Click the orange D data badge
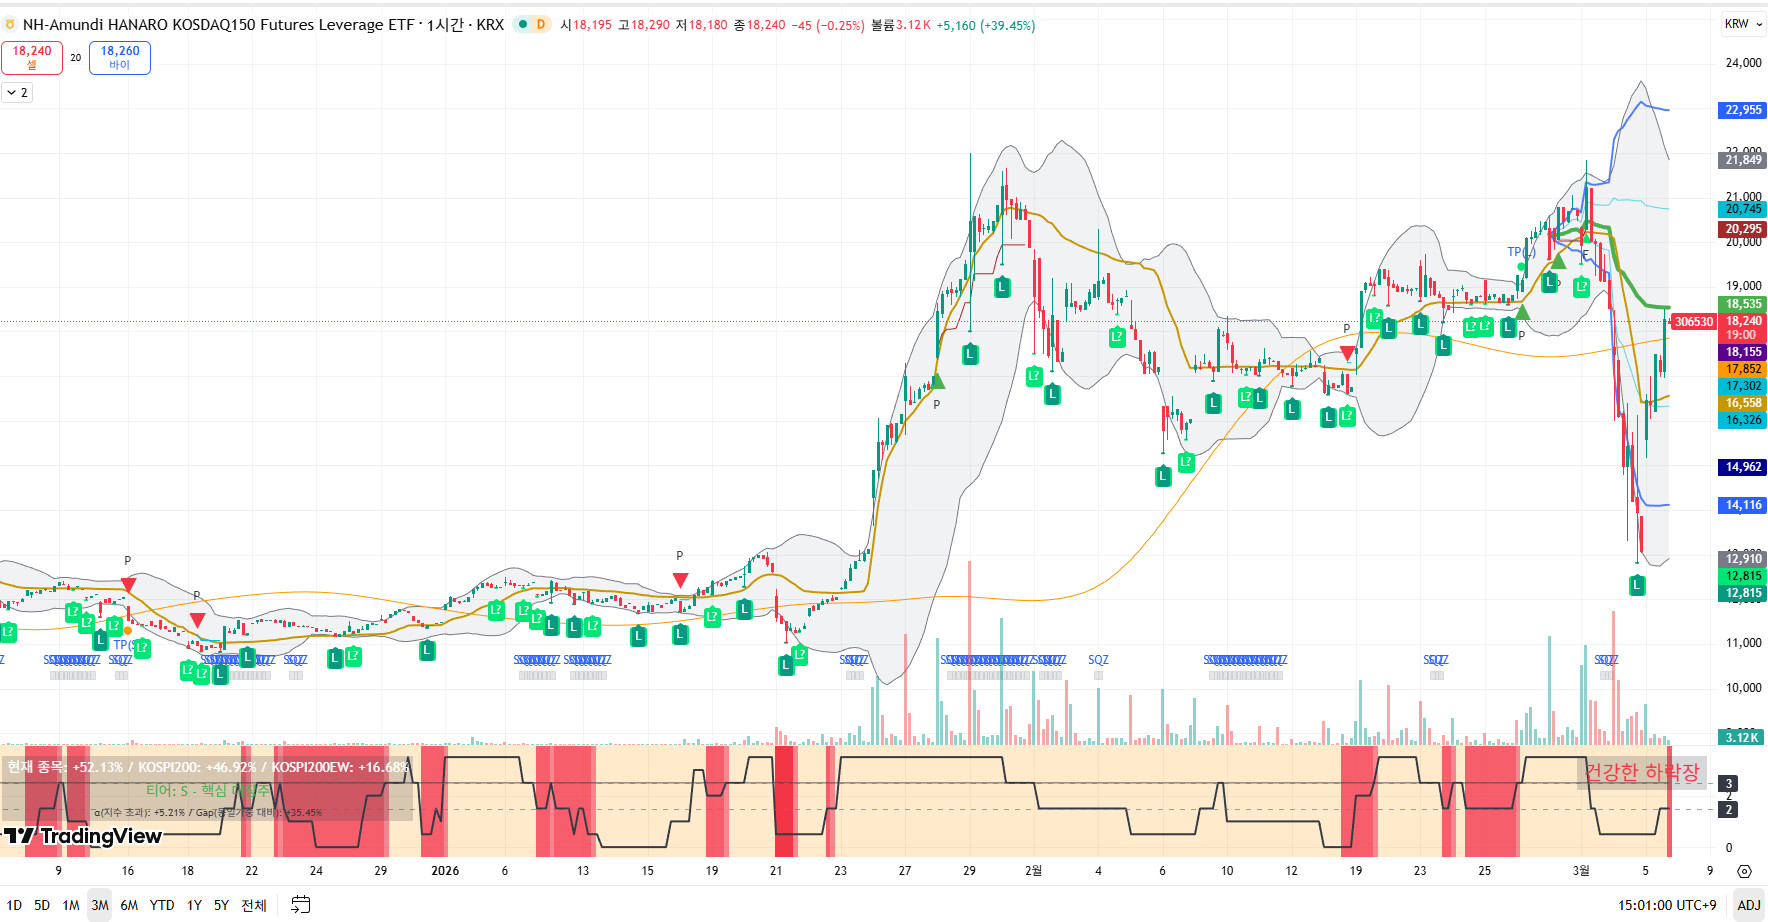Screen dimensions: 1768x922 click(541, 25)
